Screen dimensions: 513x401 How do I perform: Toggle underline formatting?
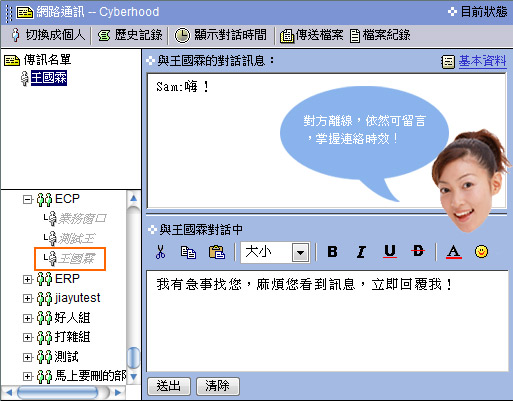[390, 252]
